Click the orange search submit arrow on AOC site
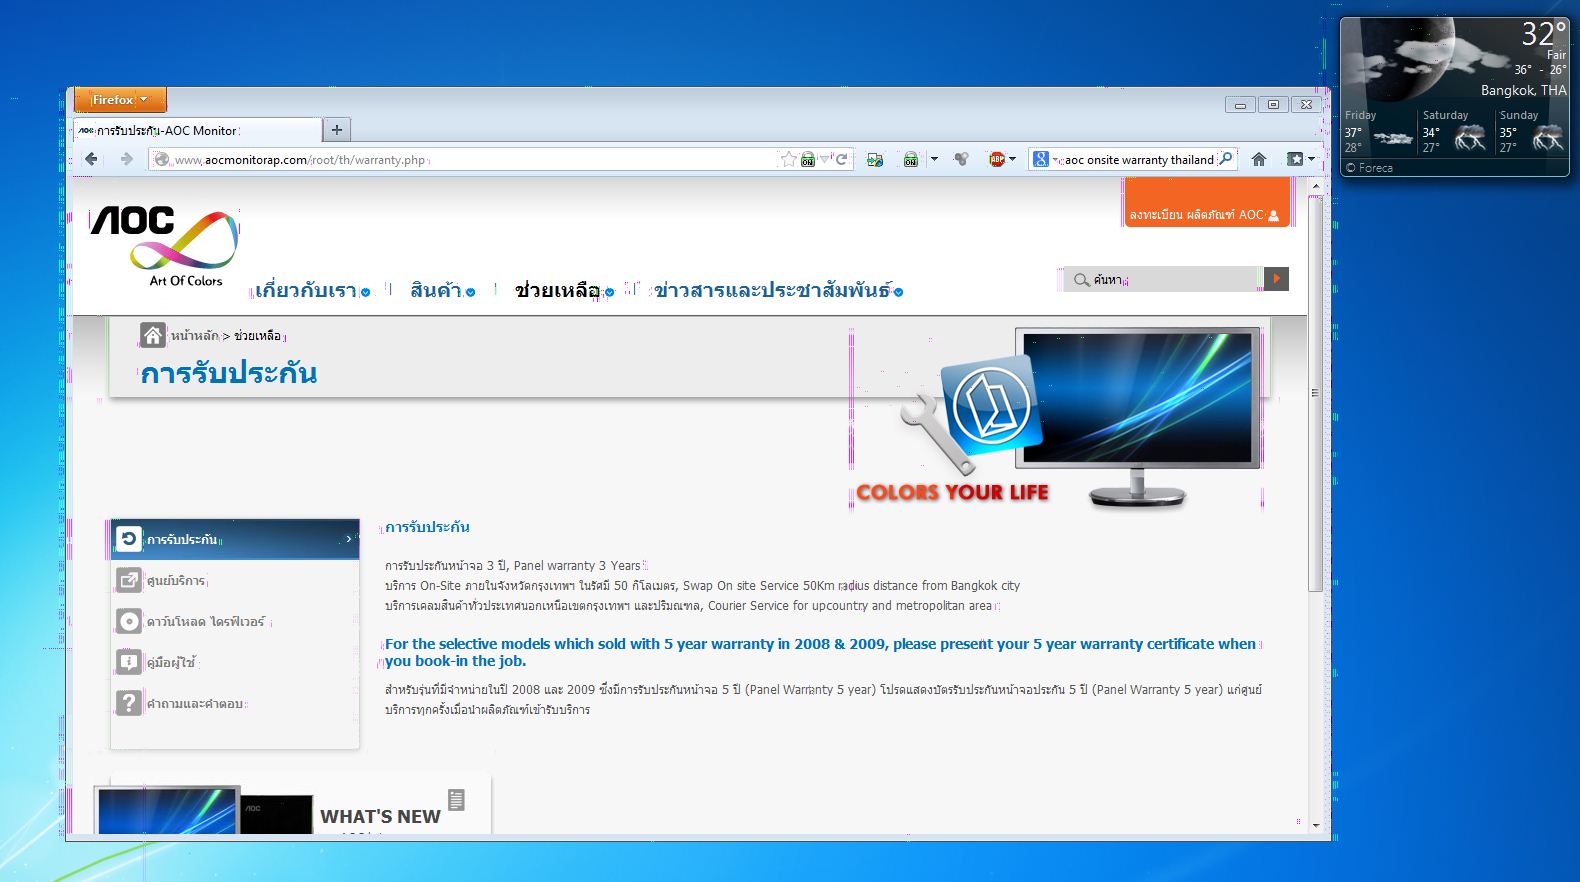Image resolution: width=1580 pixels, height=882 pixels. [x=1276, y=279]
